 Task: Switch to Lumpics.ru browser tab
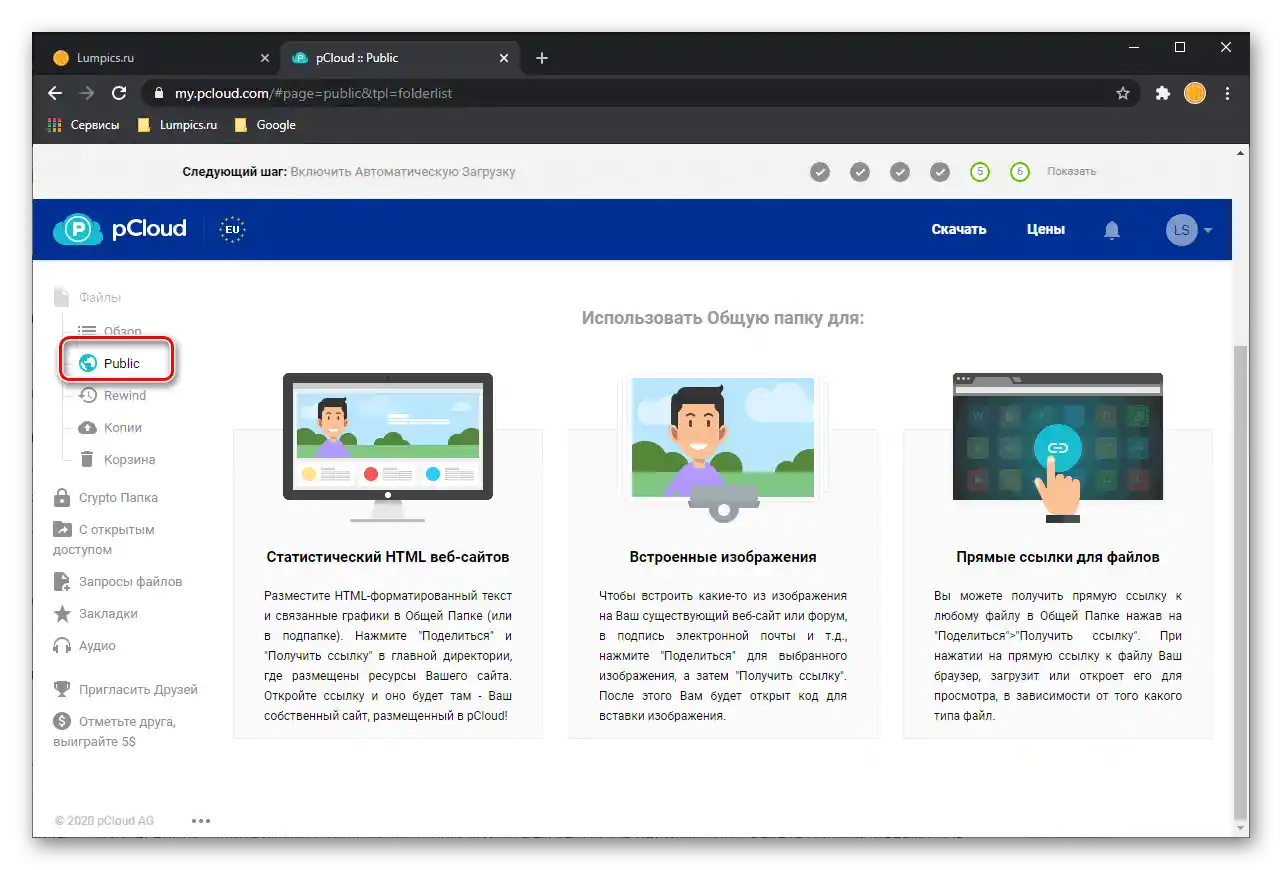tap(160, 58)
